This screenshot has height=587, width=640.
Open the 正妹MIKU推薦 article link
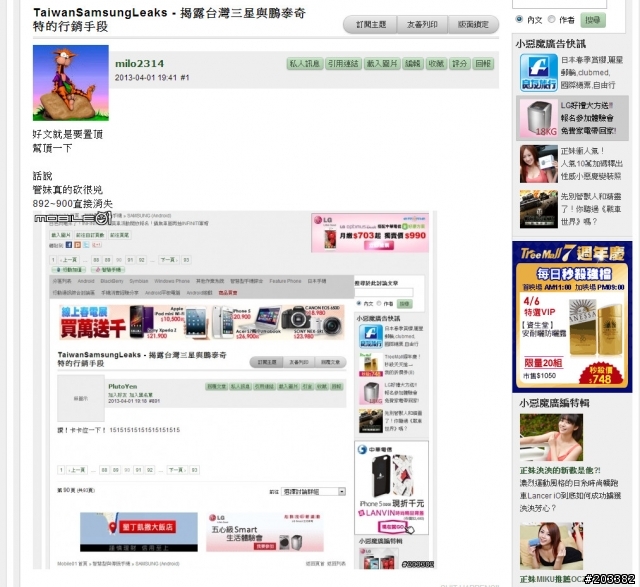pos(551,579)
